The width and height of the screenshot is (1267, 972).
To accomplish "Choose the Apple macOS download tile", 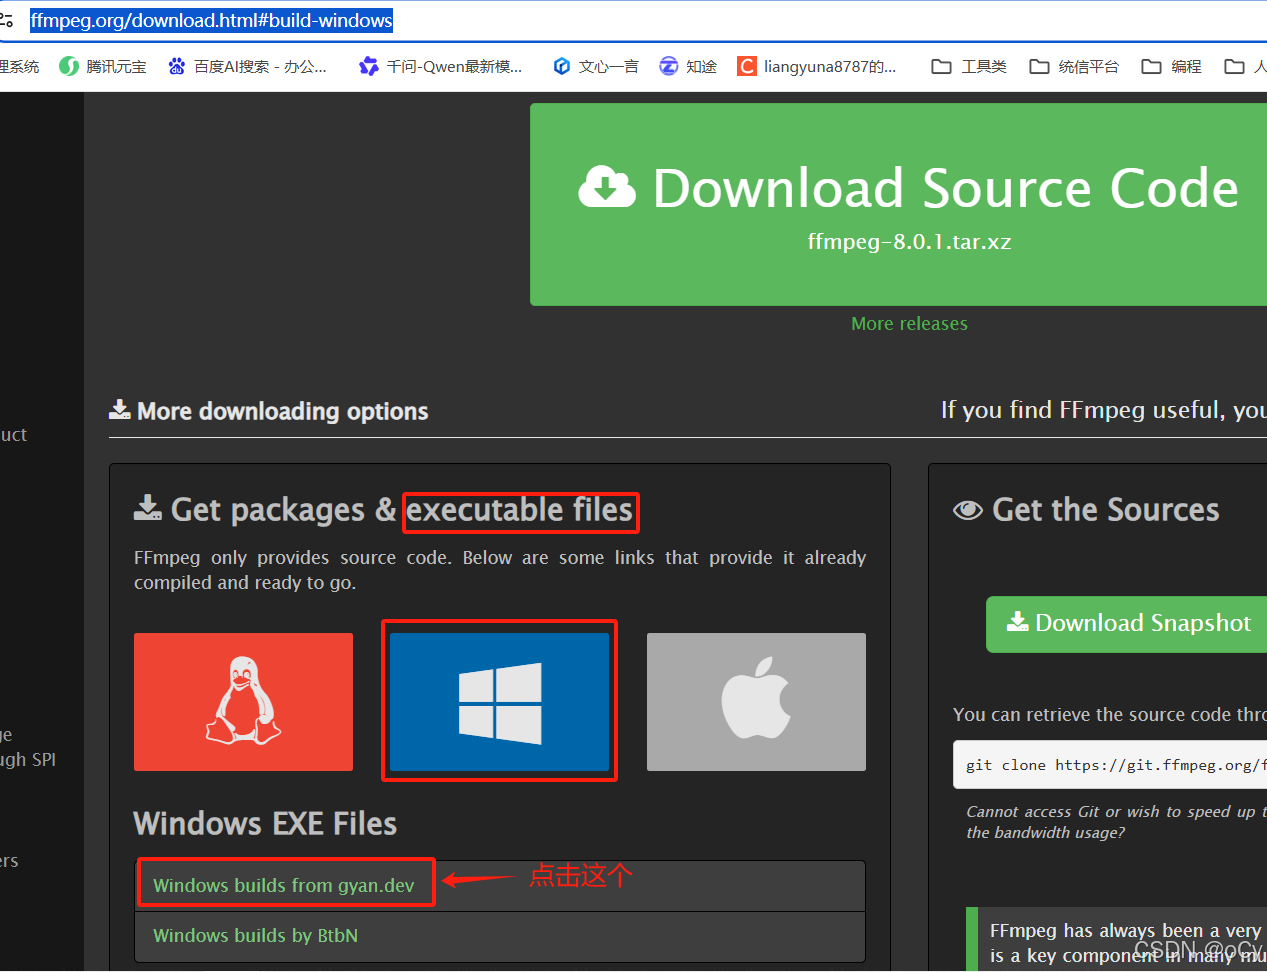I will click(756, 702).
